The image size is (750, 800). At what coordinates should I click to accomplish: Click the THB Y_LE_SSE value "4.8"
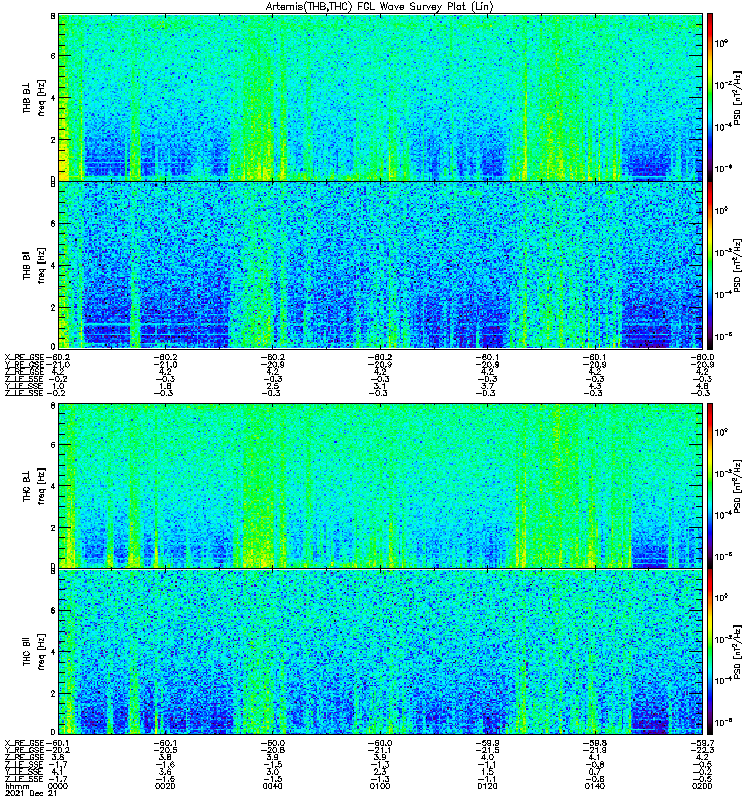click(703, 386)
